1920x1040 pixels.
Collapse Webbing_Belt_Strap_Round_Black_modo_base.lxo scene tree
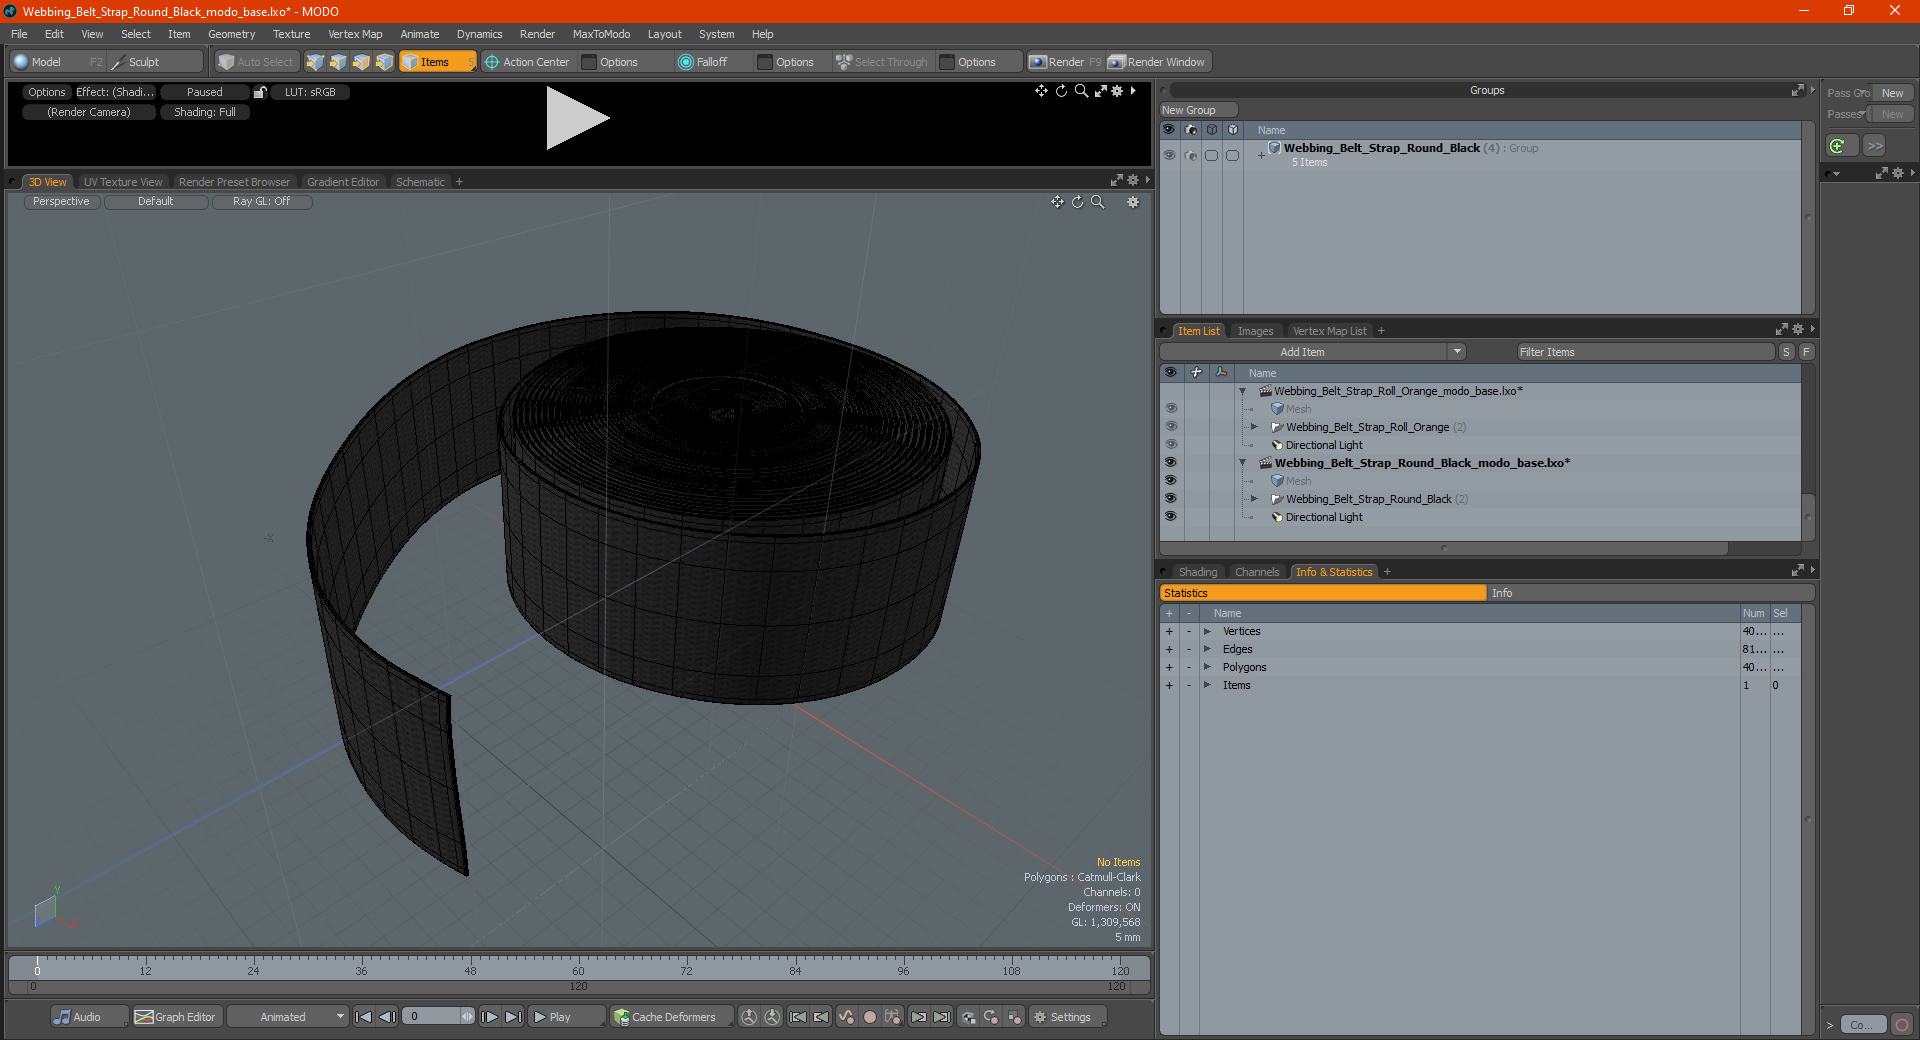1243,463
